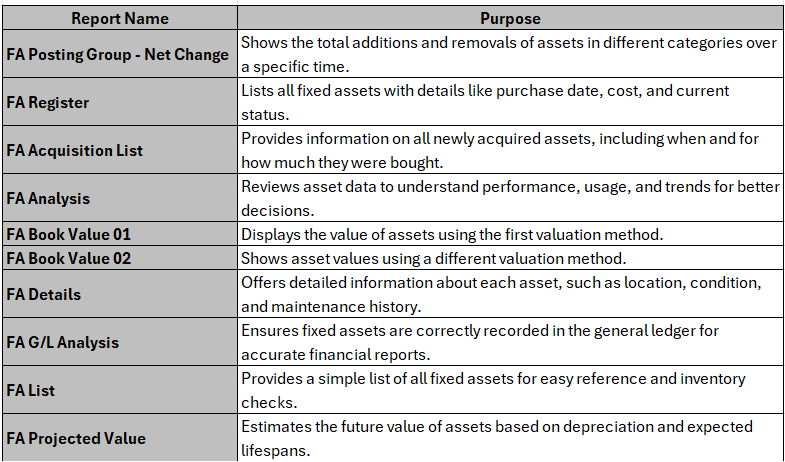Select the FA Book Value 02 cell
Viewport: 785px width, 462px height.
coord(120,258)
